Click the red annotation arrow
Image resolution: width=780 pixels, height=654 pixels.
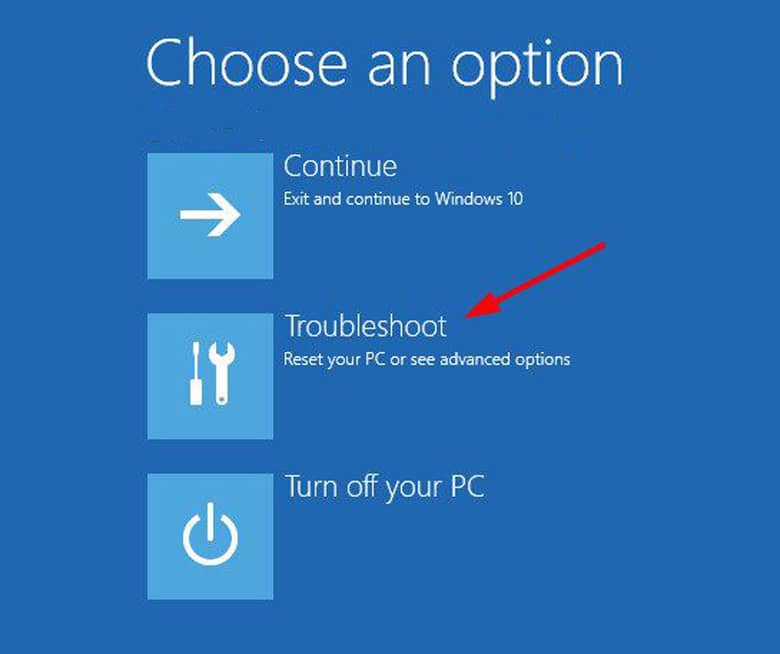535,280
